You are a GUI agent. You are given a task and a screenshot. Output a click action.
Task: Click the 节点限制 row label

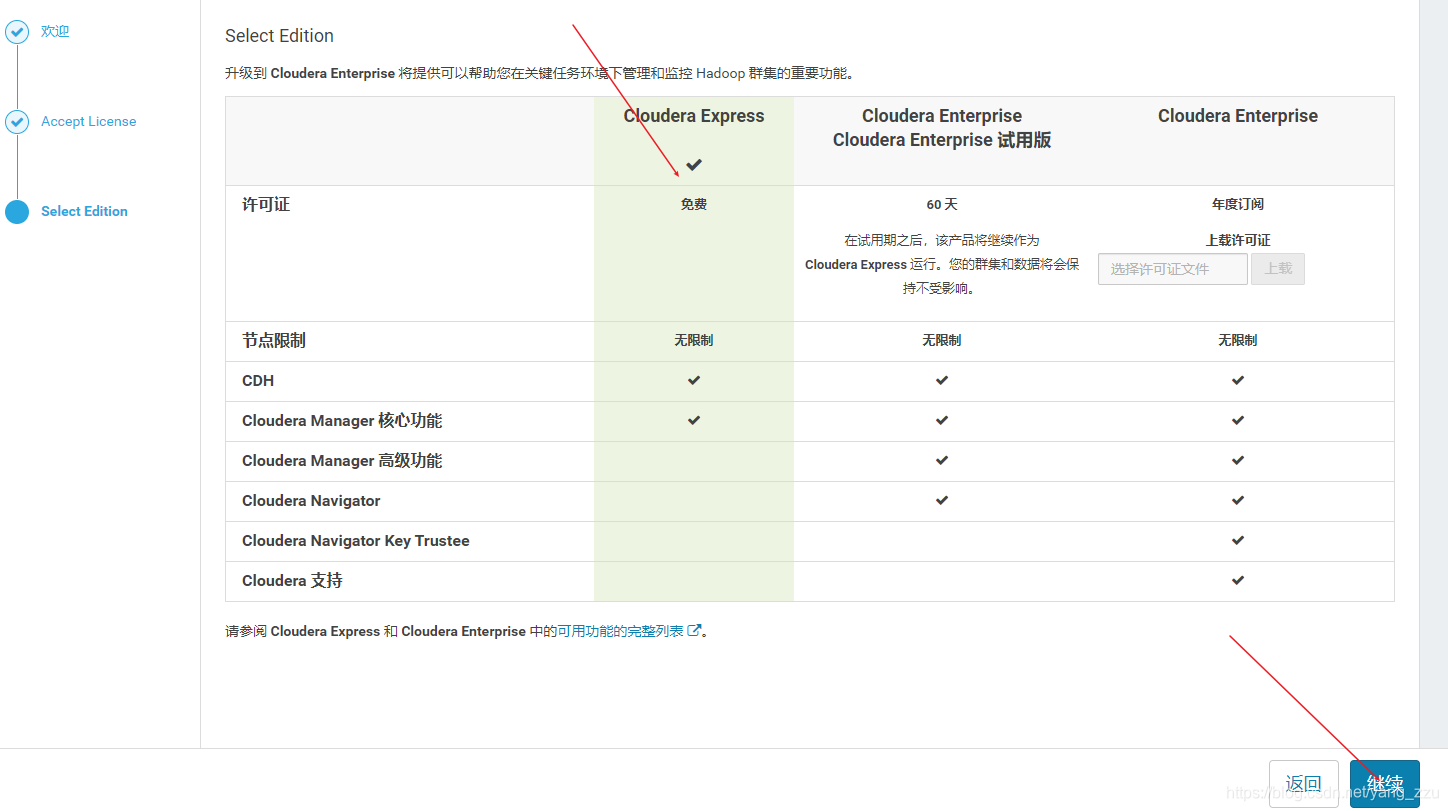pyautogui.click(x=274, y=341)
